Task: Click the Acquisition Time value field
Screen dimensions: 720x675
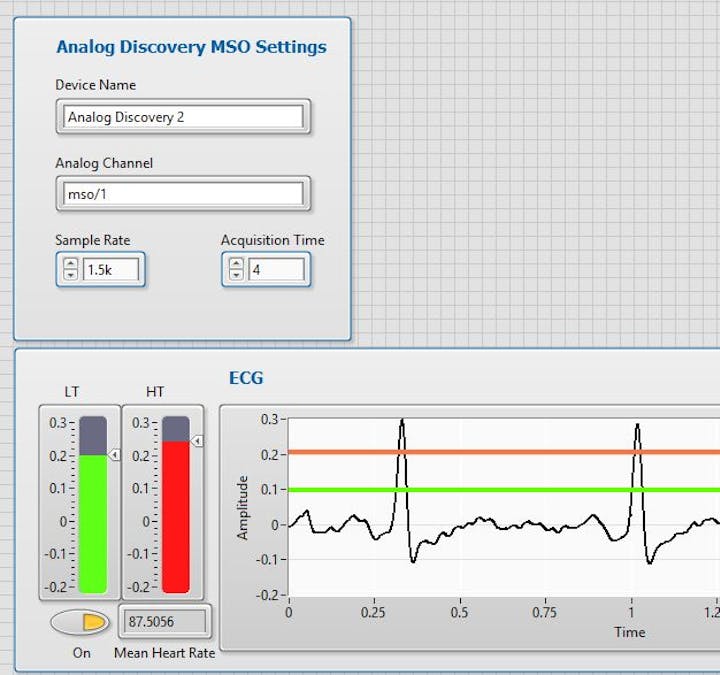Action: point(276,270)
